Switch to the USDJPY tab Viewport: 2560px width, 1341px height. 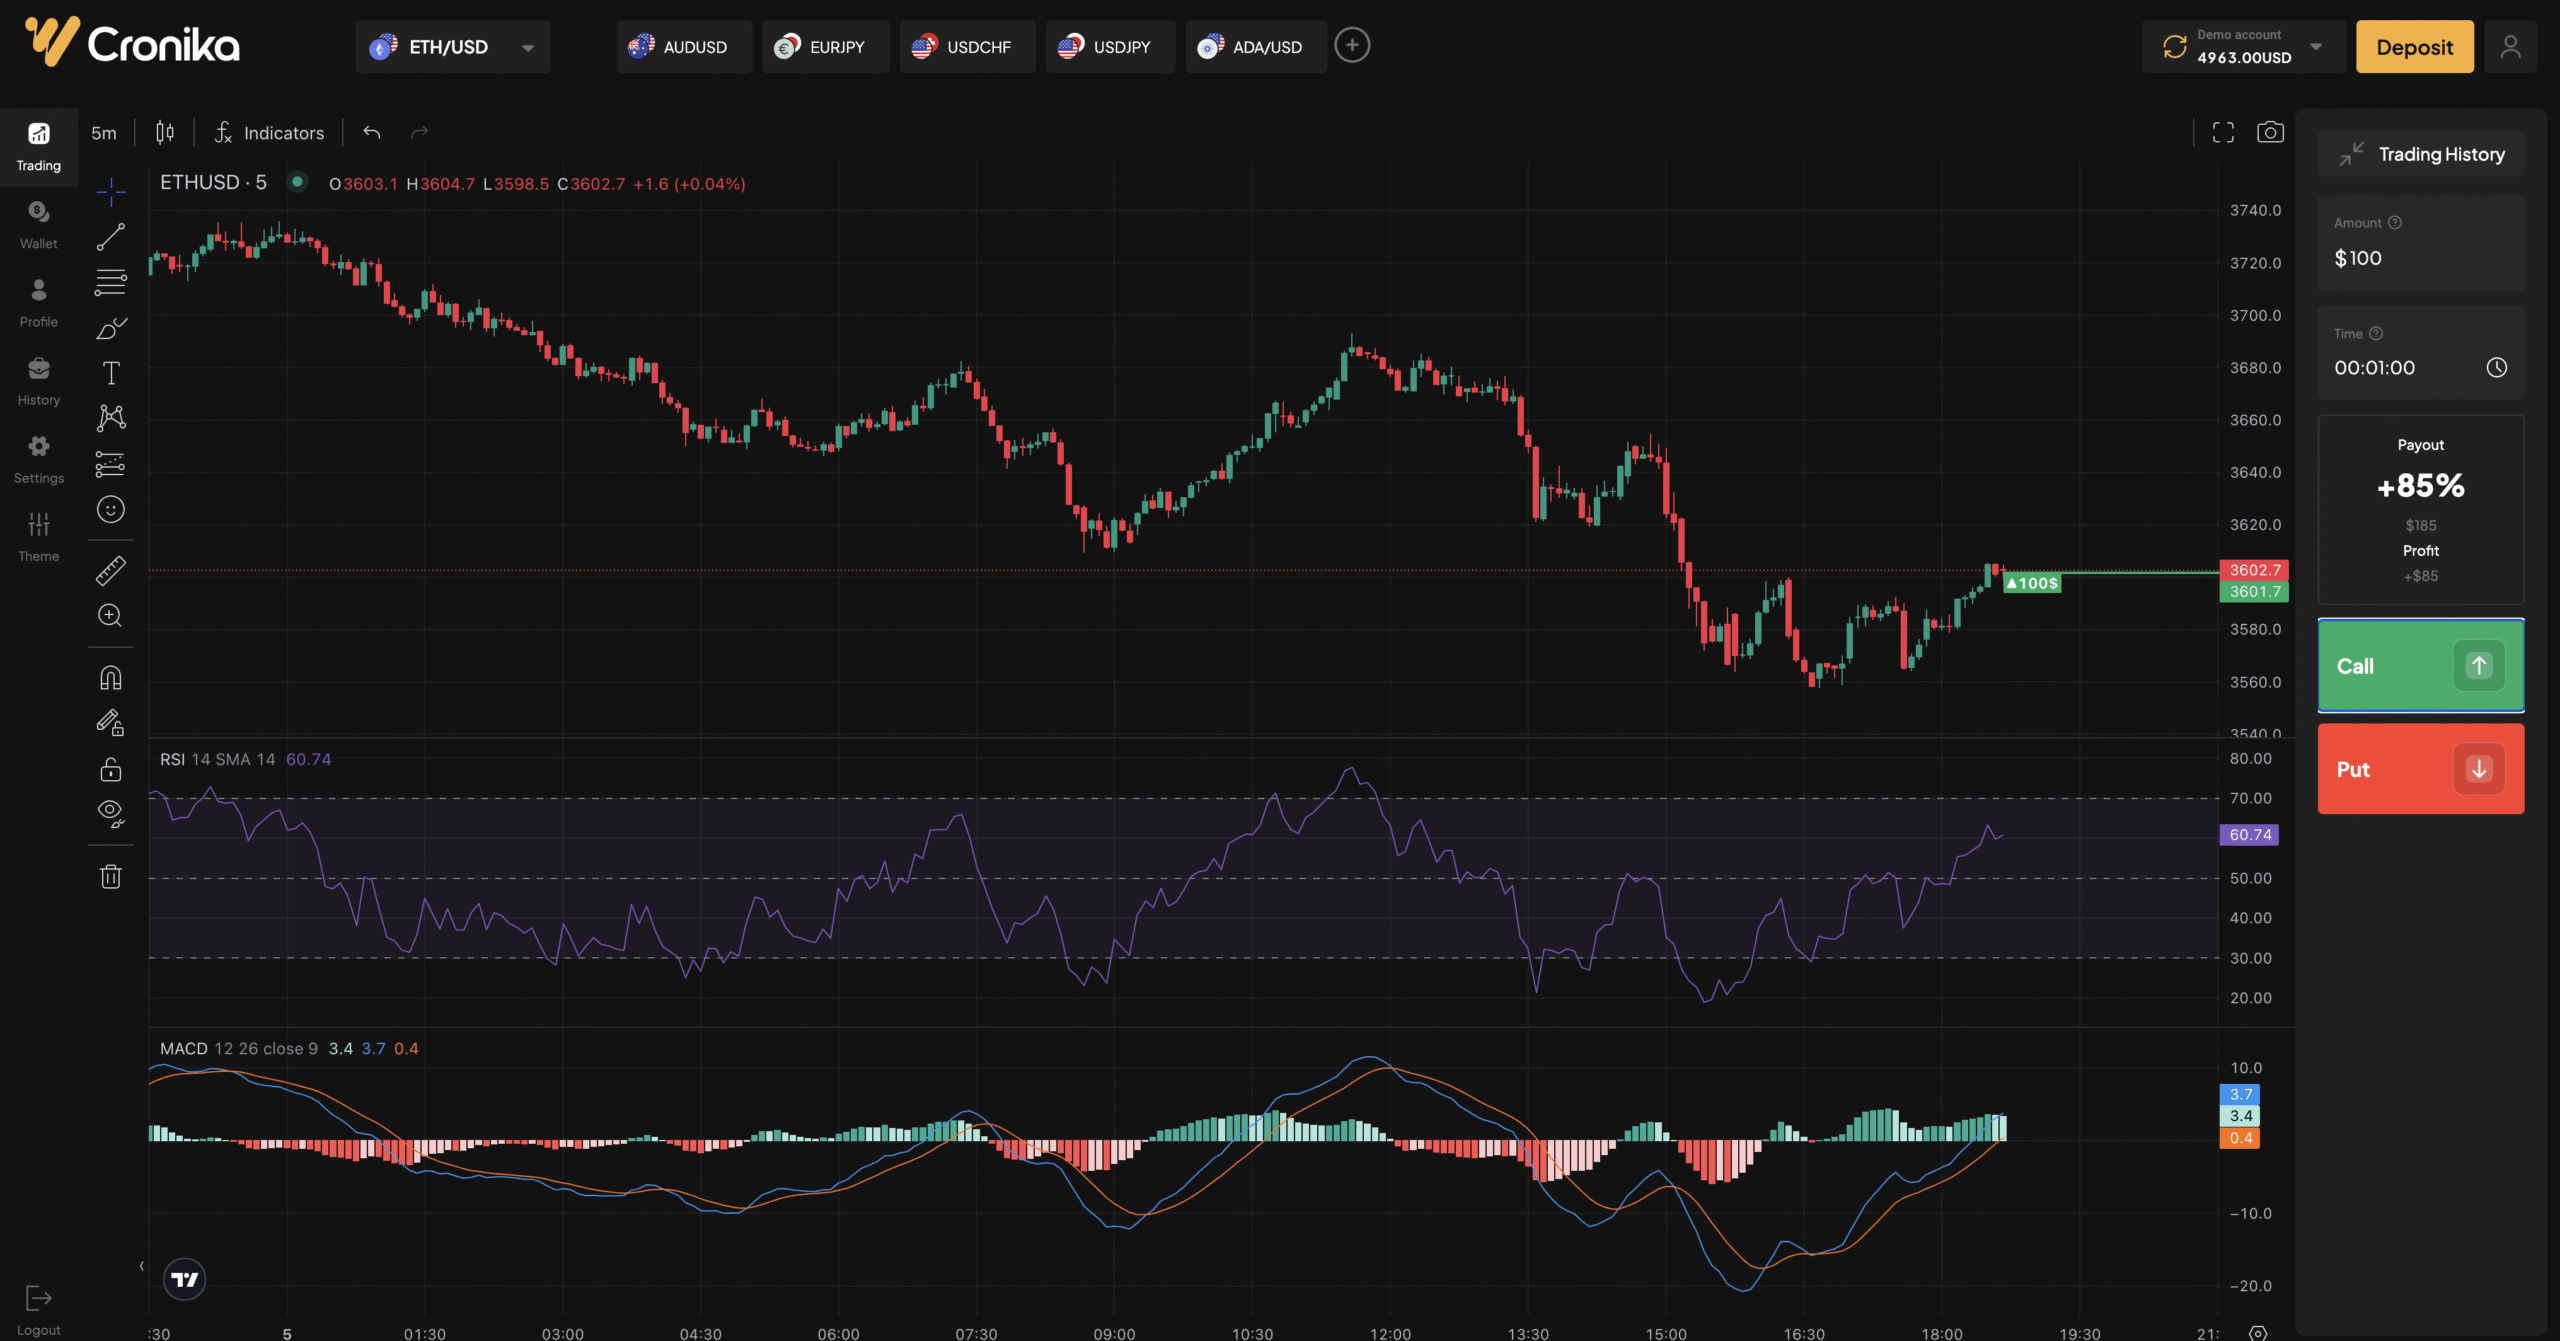pos(1110,47)
